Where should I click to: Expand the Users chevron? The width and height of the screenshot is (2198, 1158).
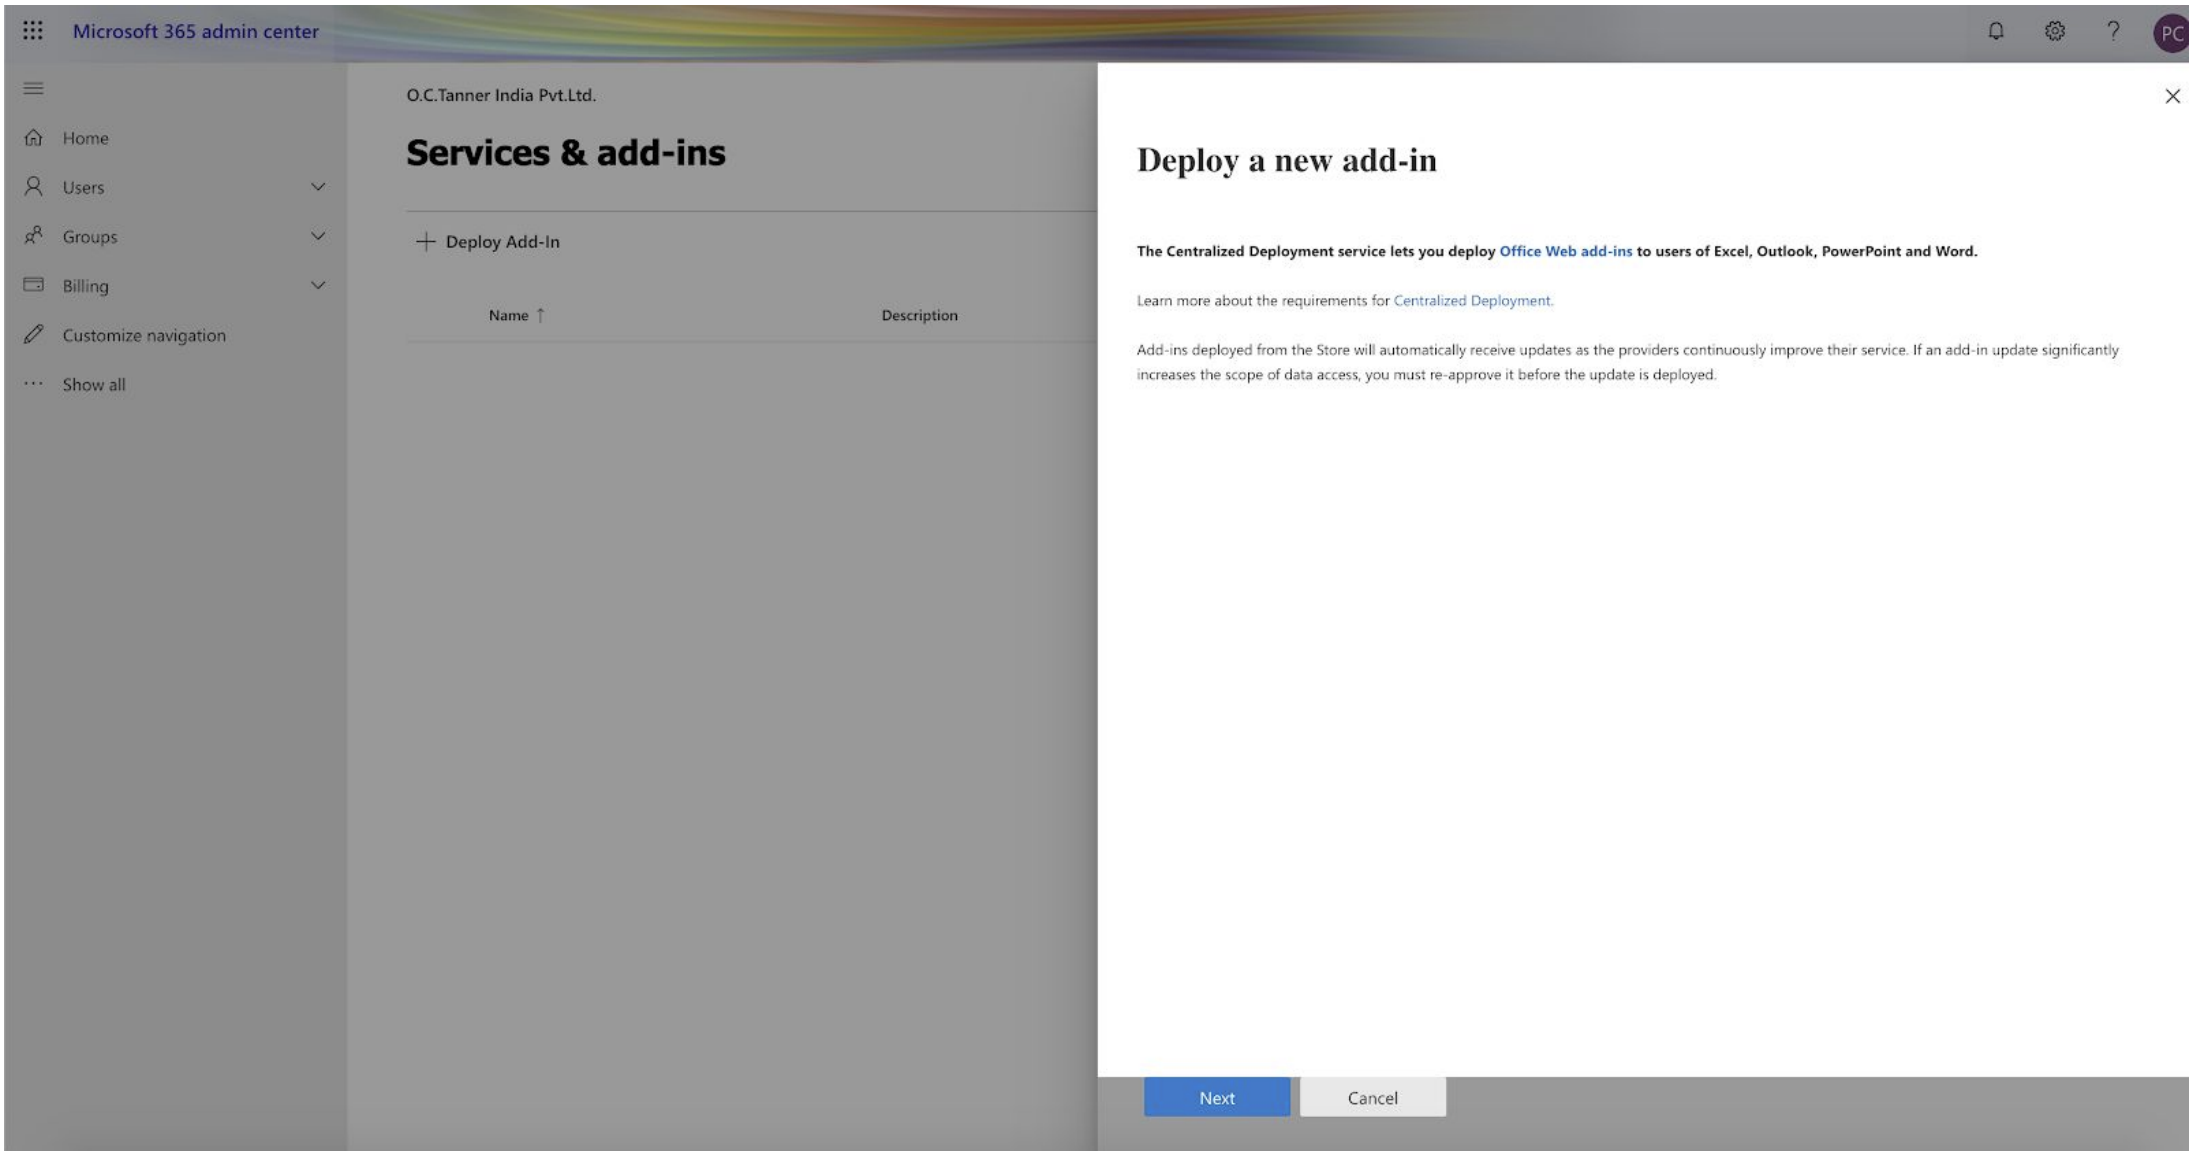(318, 187)
